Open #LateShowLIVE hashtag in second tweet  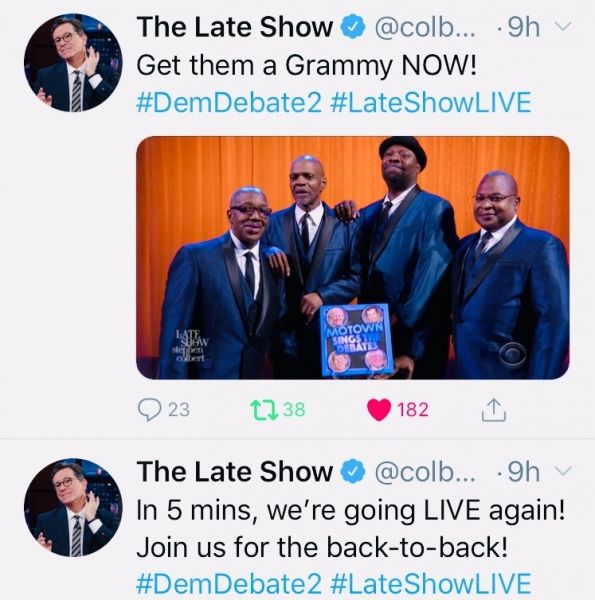(x=430, y=583)
